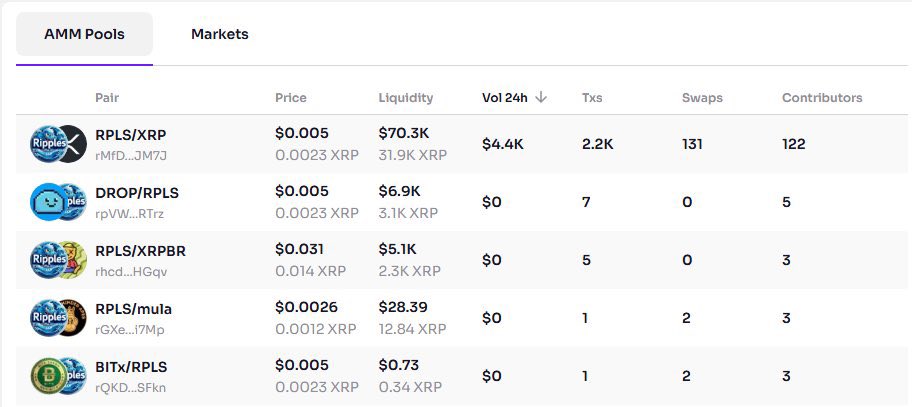
Task: Click the RPLS/mula pair token icon
Action: (x=58, y=318)
